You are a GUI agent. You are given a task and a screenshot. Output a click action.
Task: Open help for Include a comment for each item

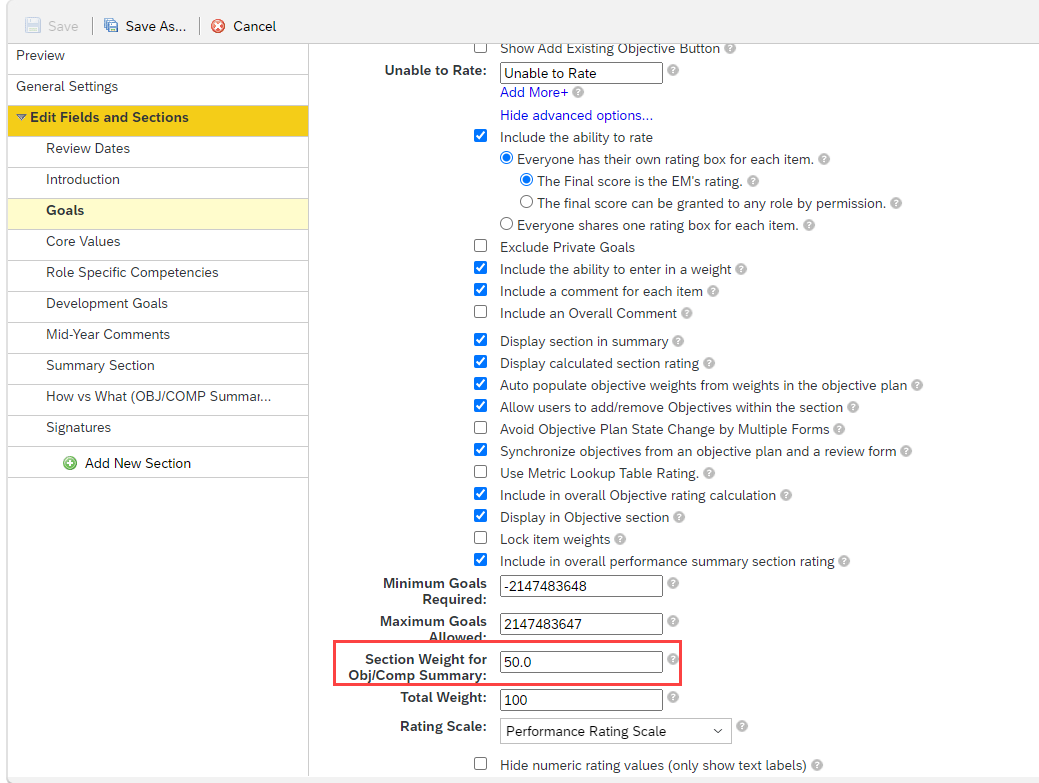click(712, 291)
